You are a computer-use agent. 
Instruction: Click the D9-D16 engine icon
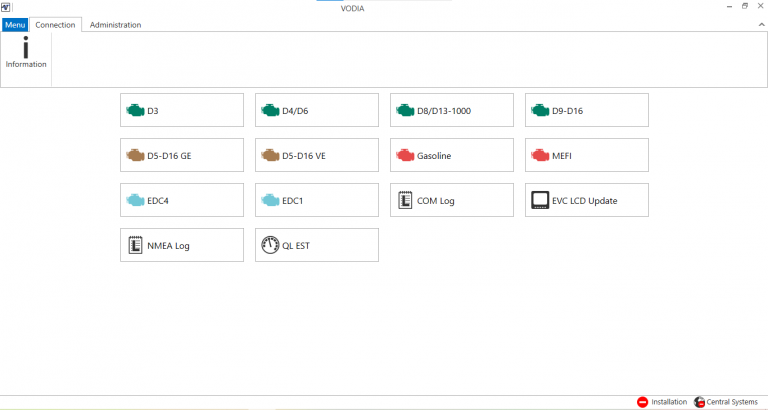[540, 111]
